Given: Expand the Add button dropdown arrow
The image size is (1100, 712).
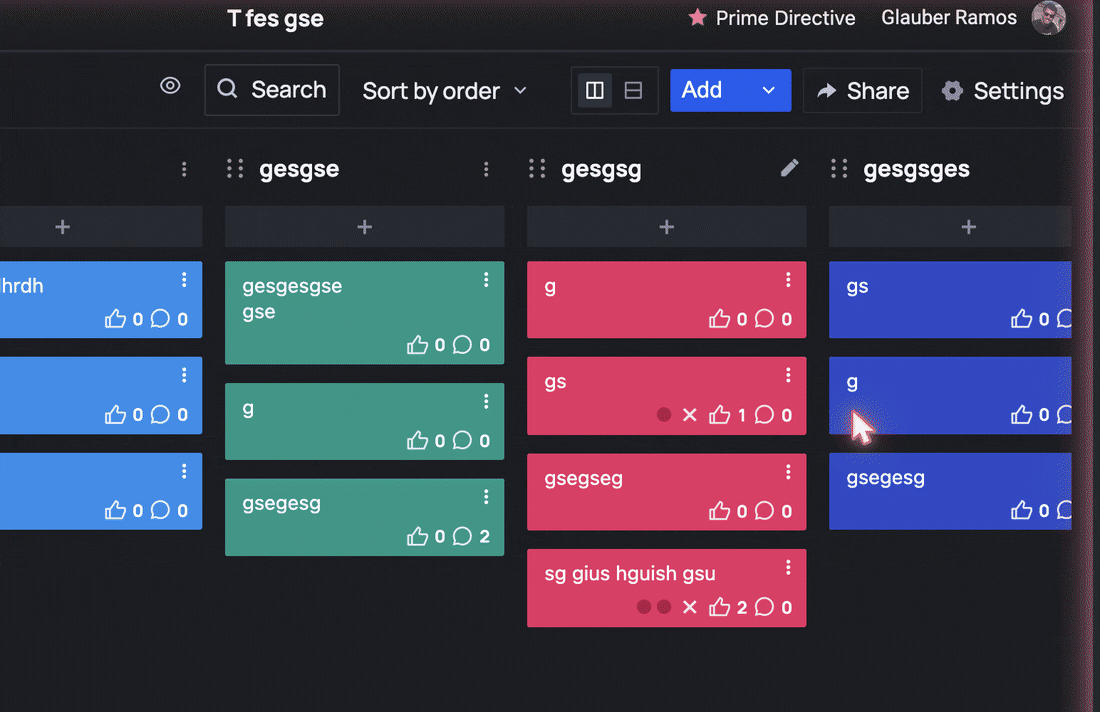Looking at the screenshot, I should (x=769, y=90).
